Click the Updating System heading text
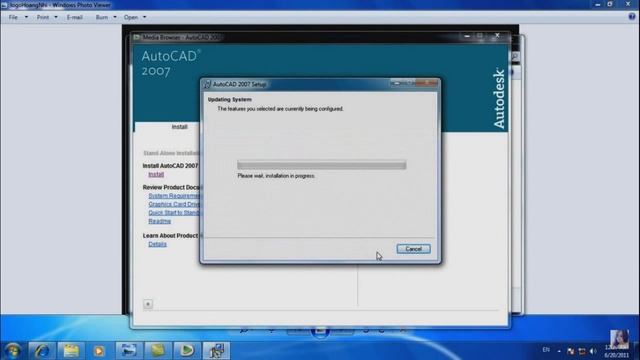This screenshot has height=360, width=640. coord(230,100)
